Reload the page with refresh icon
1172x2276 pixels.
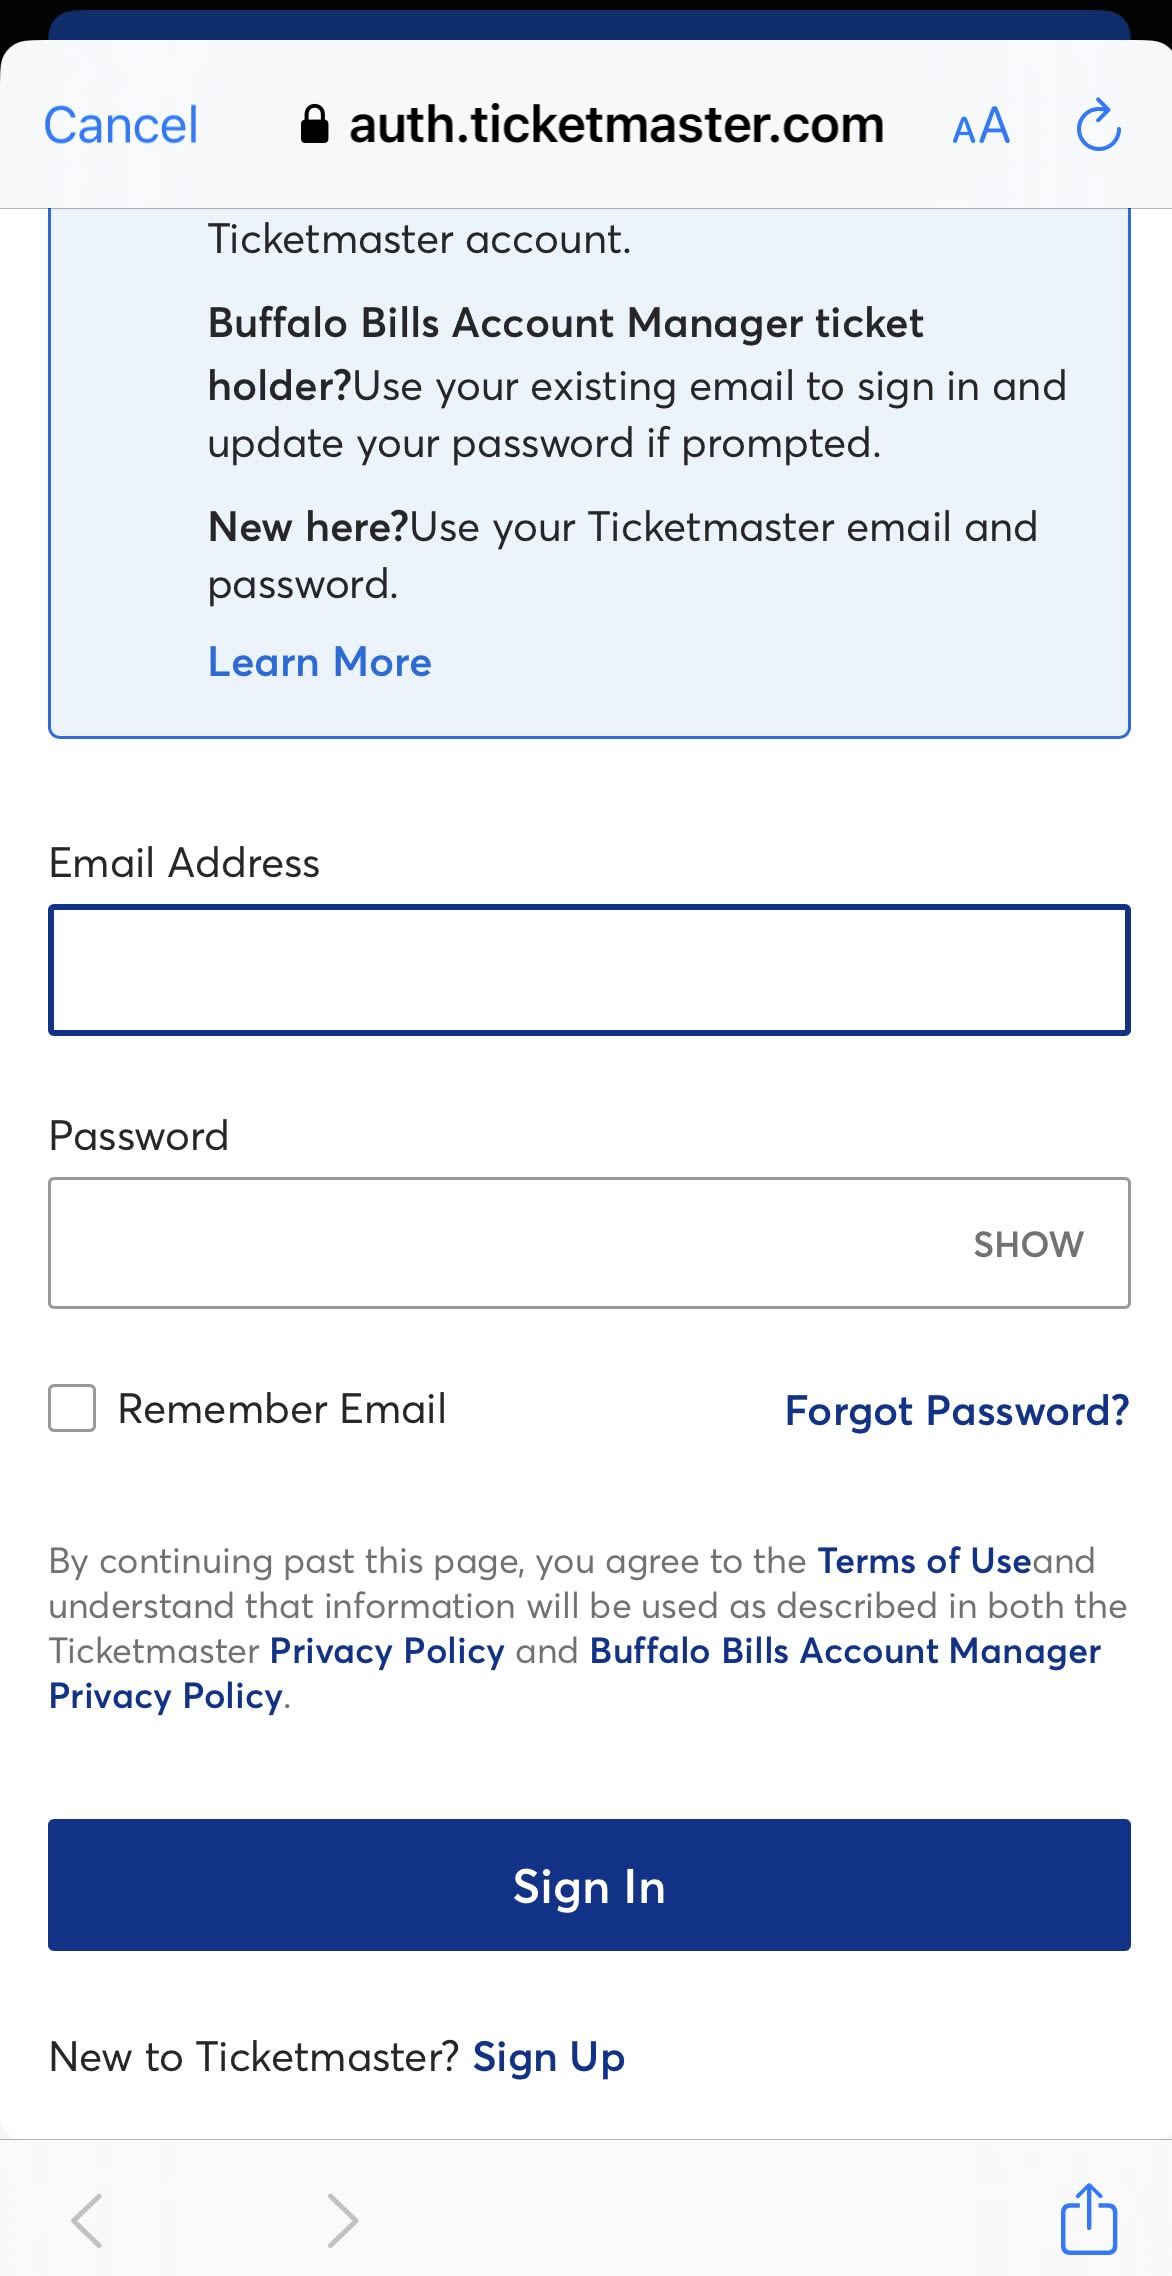1097,126
